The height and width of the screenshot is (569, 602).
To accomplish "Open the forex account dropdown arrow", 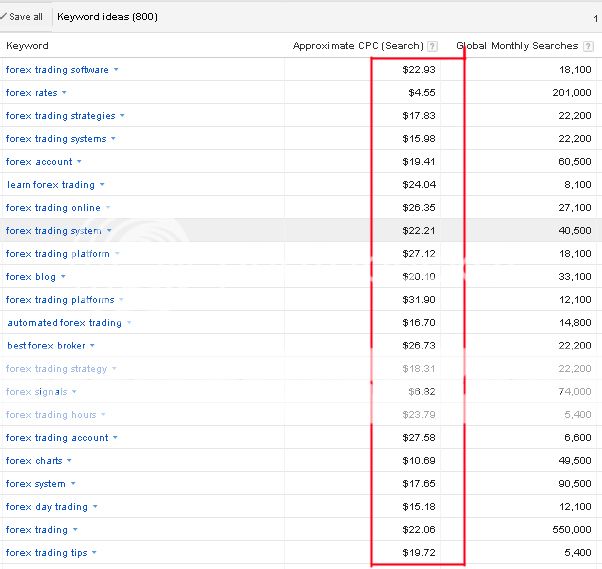I will 80,162.
